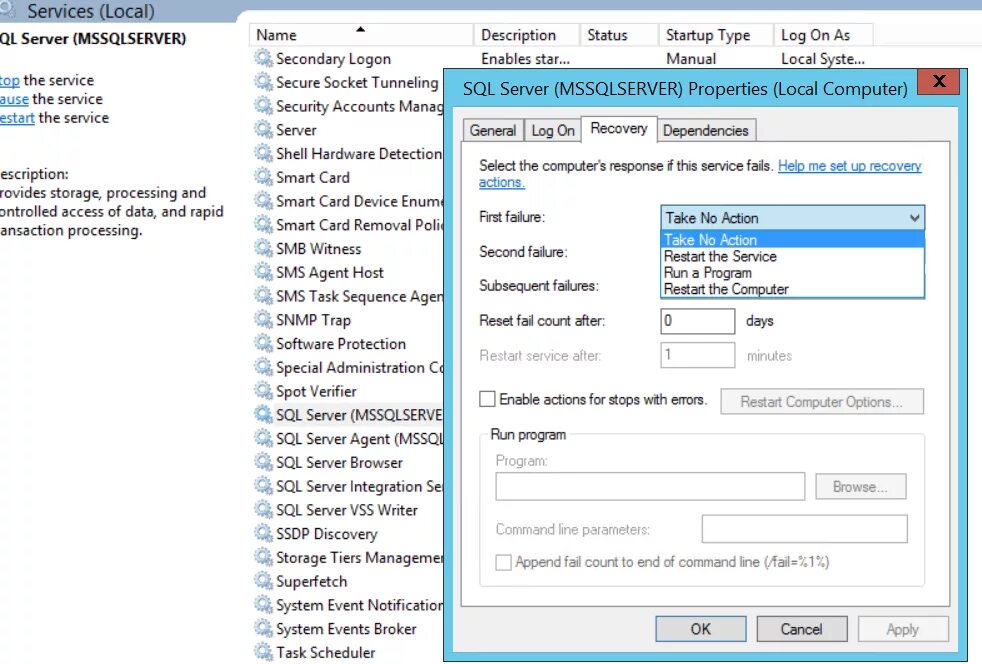The height and width of the screenshot is (664, 982).
Task: Click the gear icon beside Spot Verifier
Action: [x=263, y=392]
